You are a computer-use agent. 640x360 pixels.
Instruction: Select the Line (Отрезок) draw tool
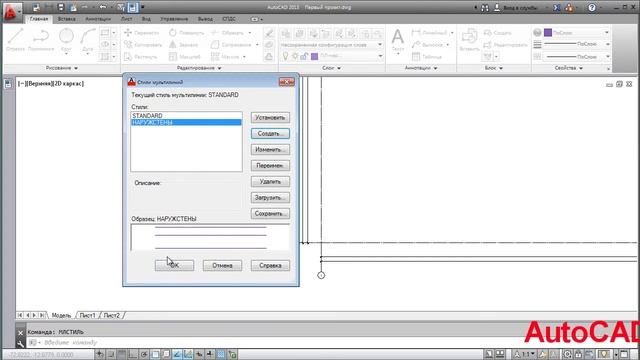point(16,40)
